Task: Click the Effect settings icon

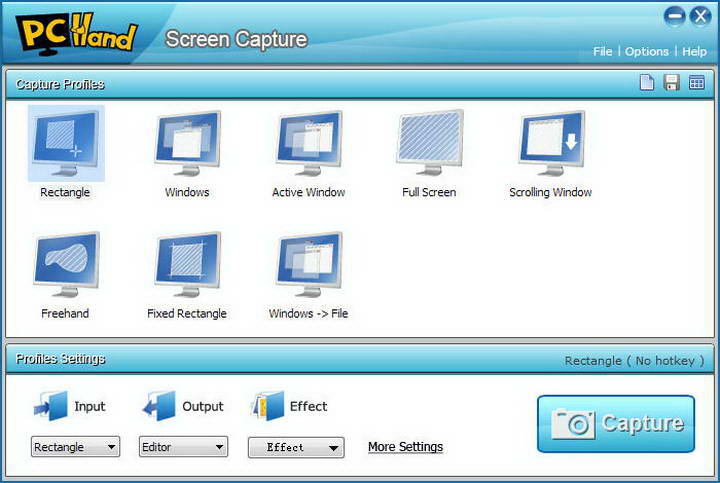Action: point(268,406)
